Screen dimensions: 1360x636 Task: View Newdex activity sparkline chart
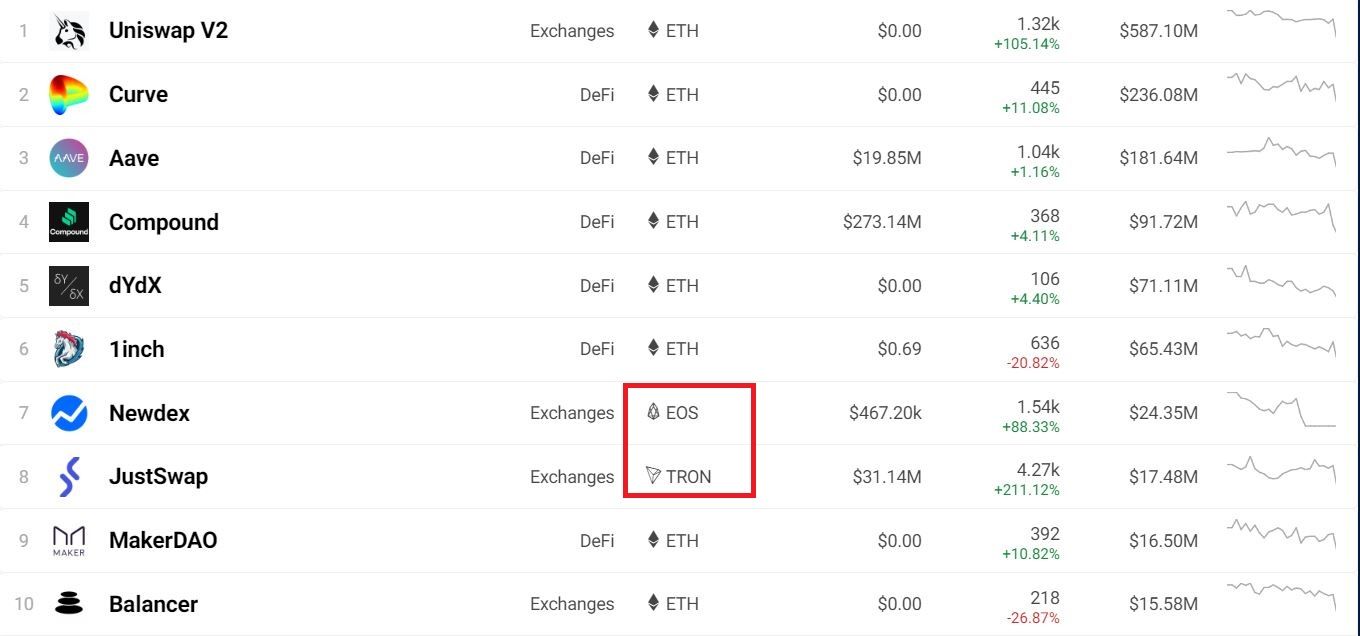1281,408
